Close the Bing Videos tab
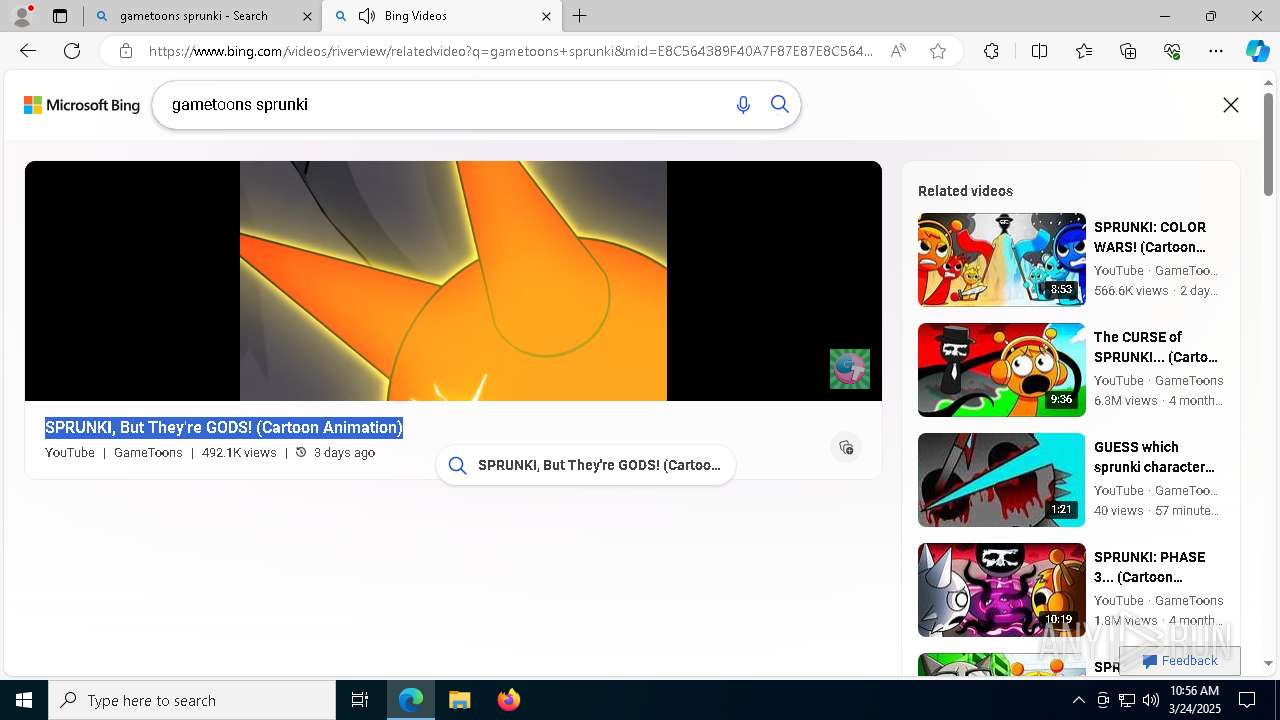Image resolution: width=1280 pixels, height=720 pixels. pos(546,16)
